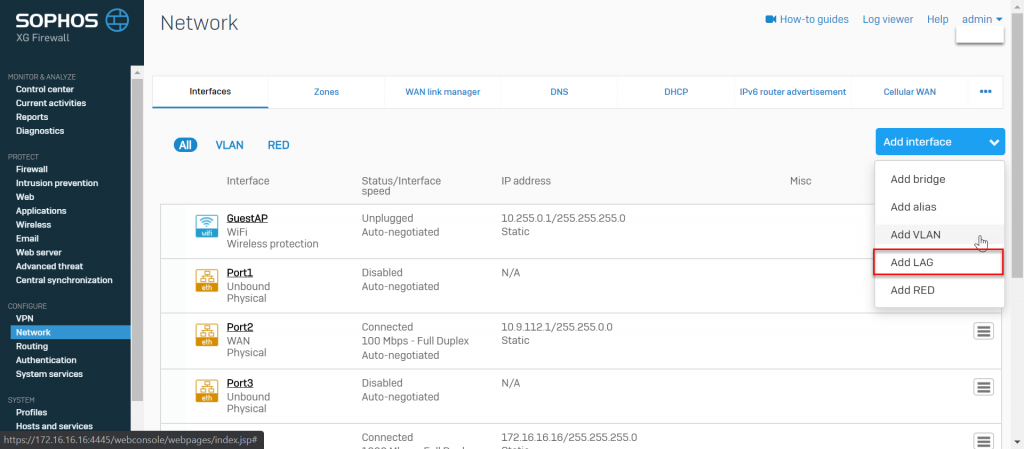Open VPN in the sidebar
Image resolution: width=1024 pixels, height=449 pixels.
(25, 318)
